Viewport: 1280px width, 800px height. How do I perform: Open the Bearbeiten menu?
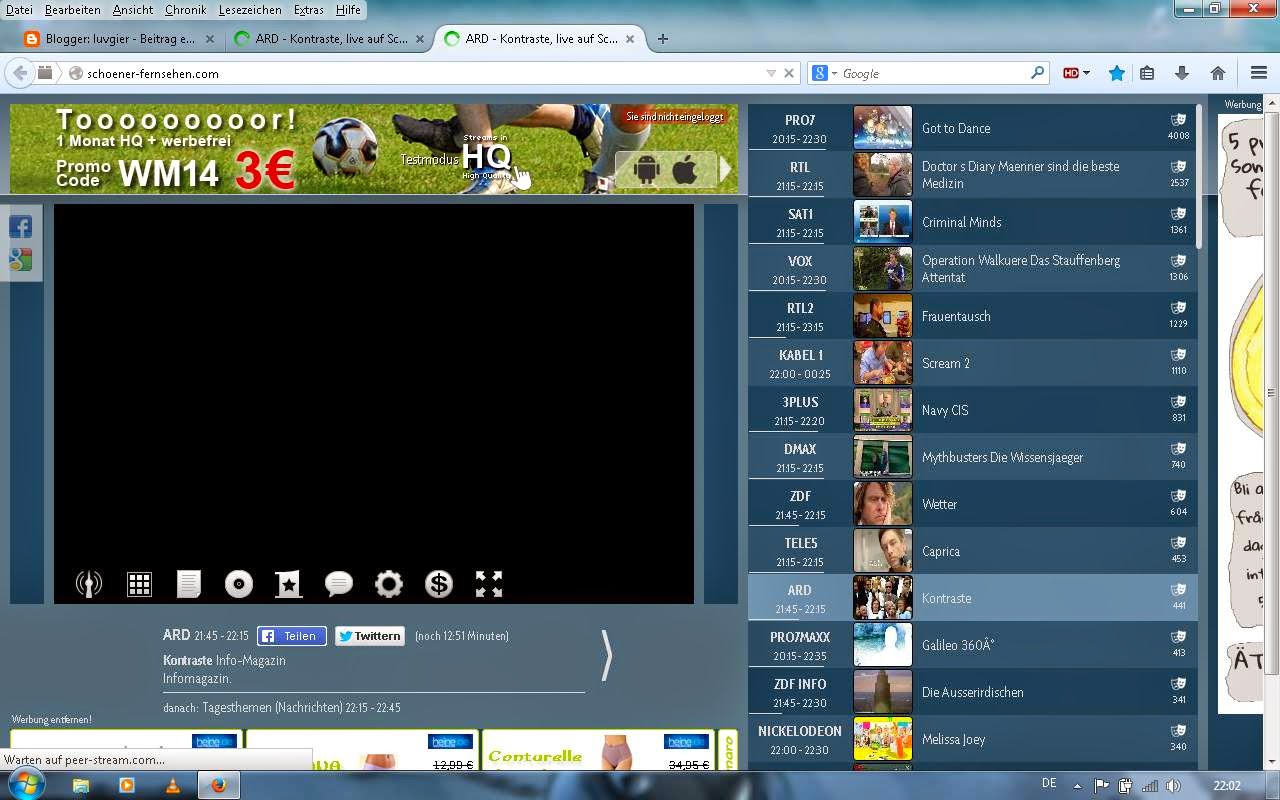tap(73, 10)
